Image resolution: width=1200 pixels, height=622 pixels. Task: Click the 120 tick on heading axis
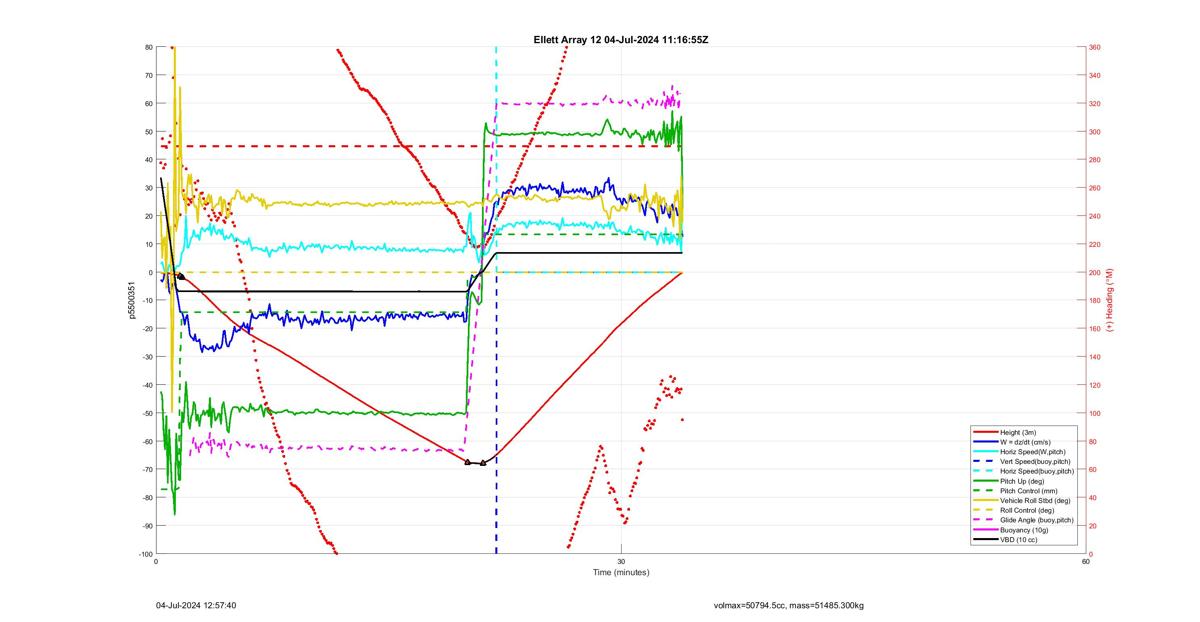pyautogui.click(x=1094, y=385)
